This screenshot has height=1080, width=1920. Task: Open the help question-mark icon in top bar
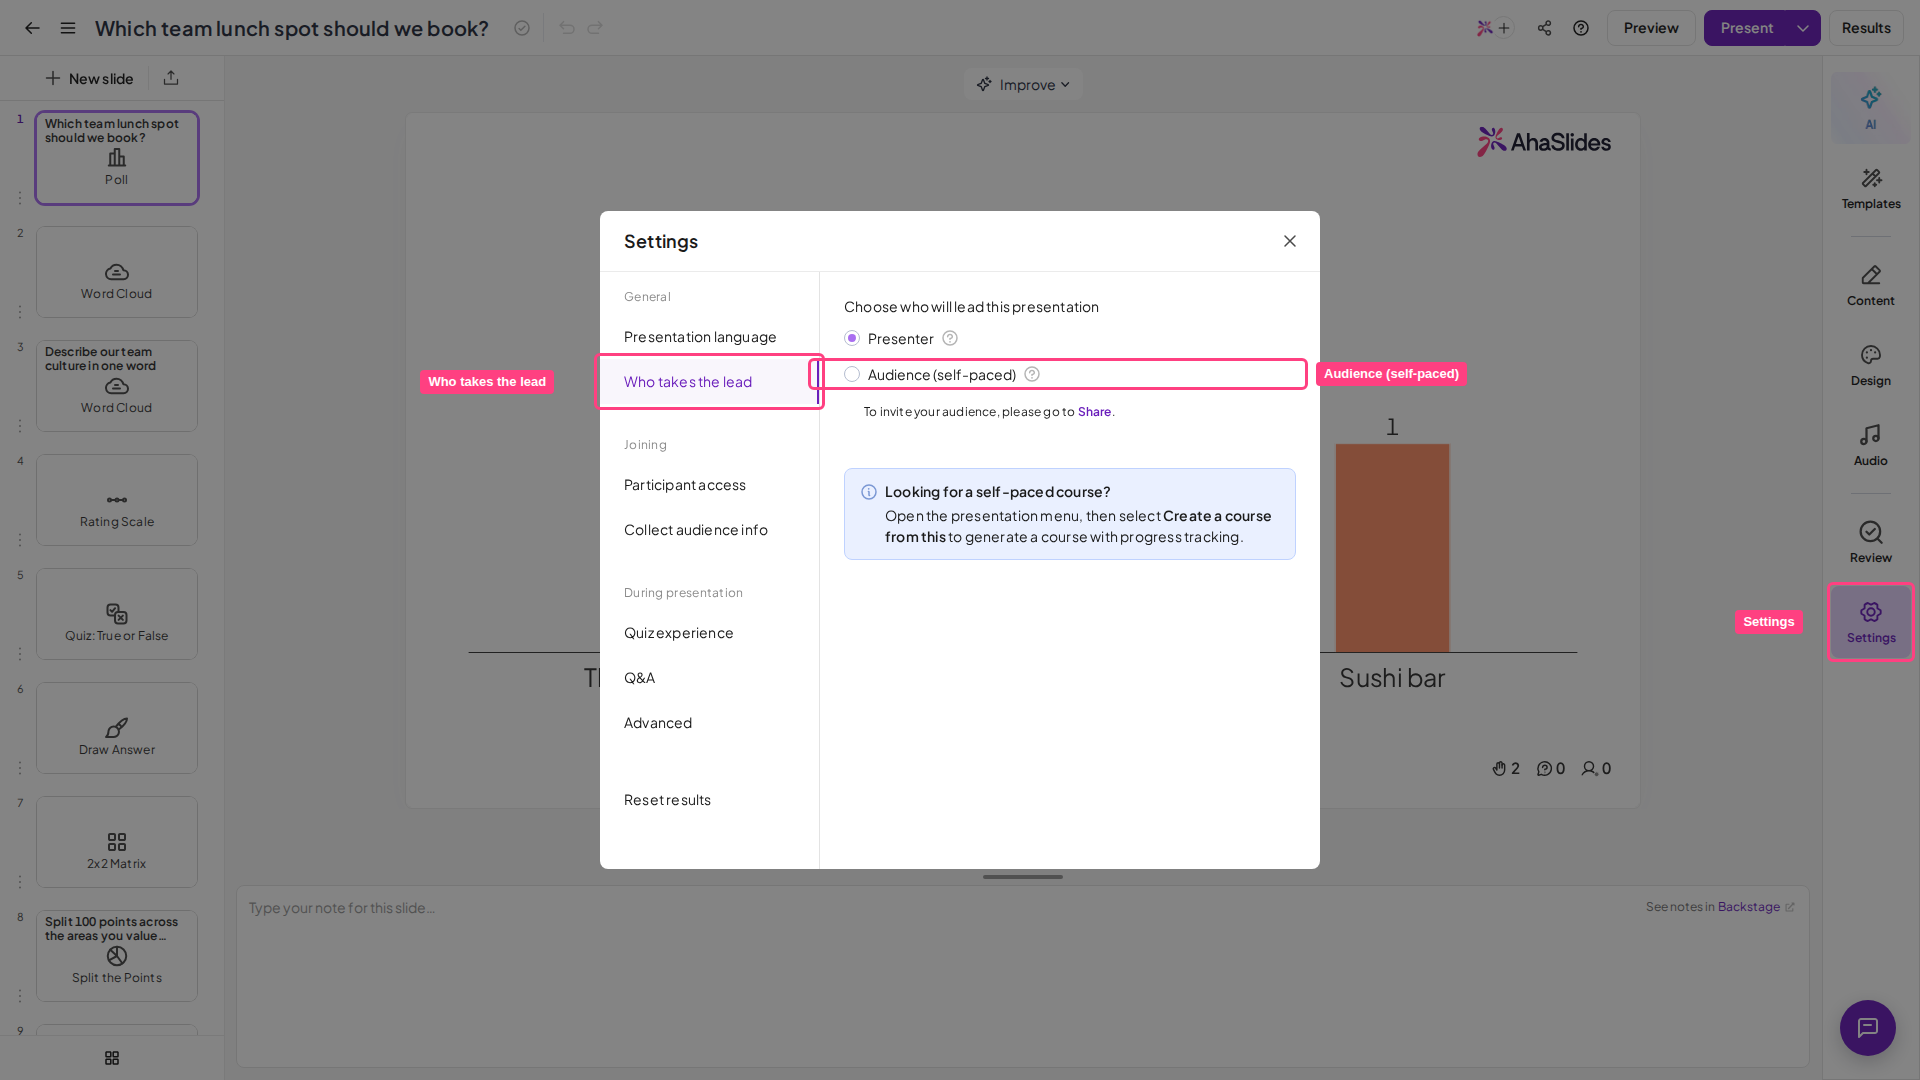1581,28
